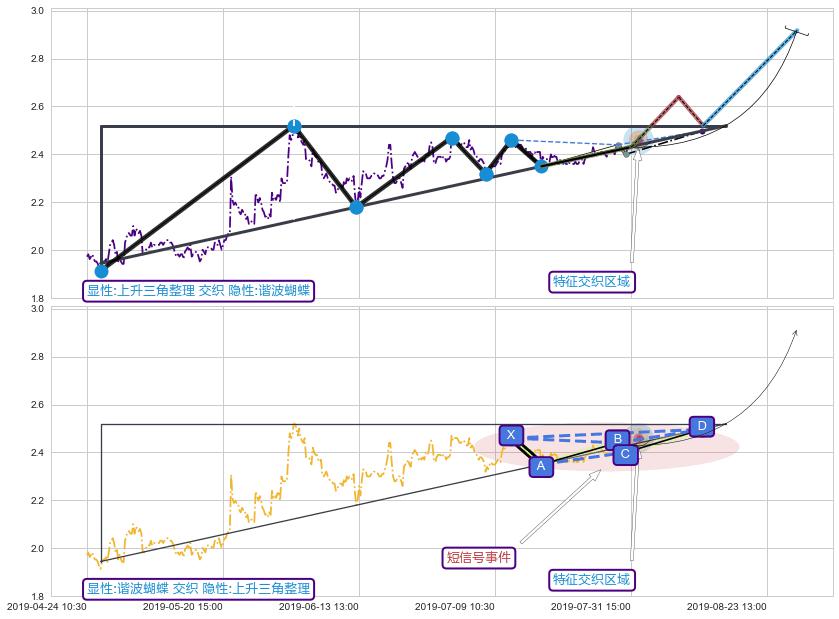This screenshot has width=839, height=619.
Task: Click the lowest blue circle near 1.9
Action: (x=101, y=271)
